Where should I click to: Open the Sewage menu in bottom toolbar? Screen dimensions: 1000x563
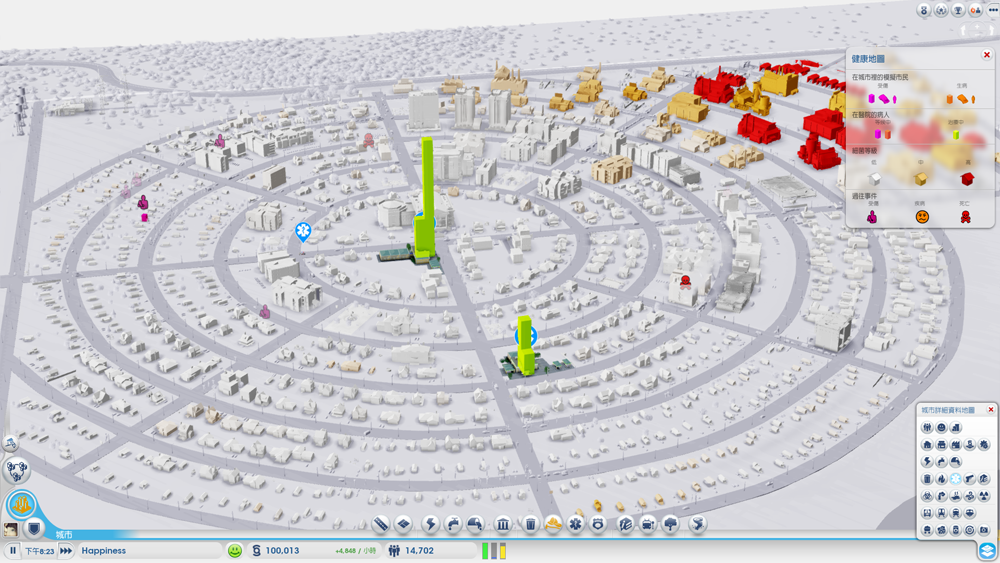click(475, 524)
